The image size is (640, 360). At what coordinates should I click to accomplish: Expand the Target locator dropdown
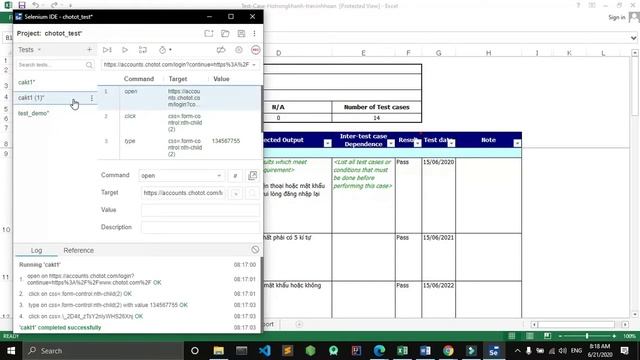click(x=236, y=193)
